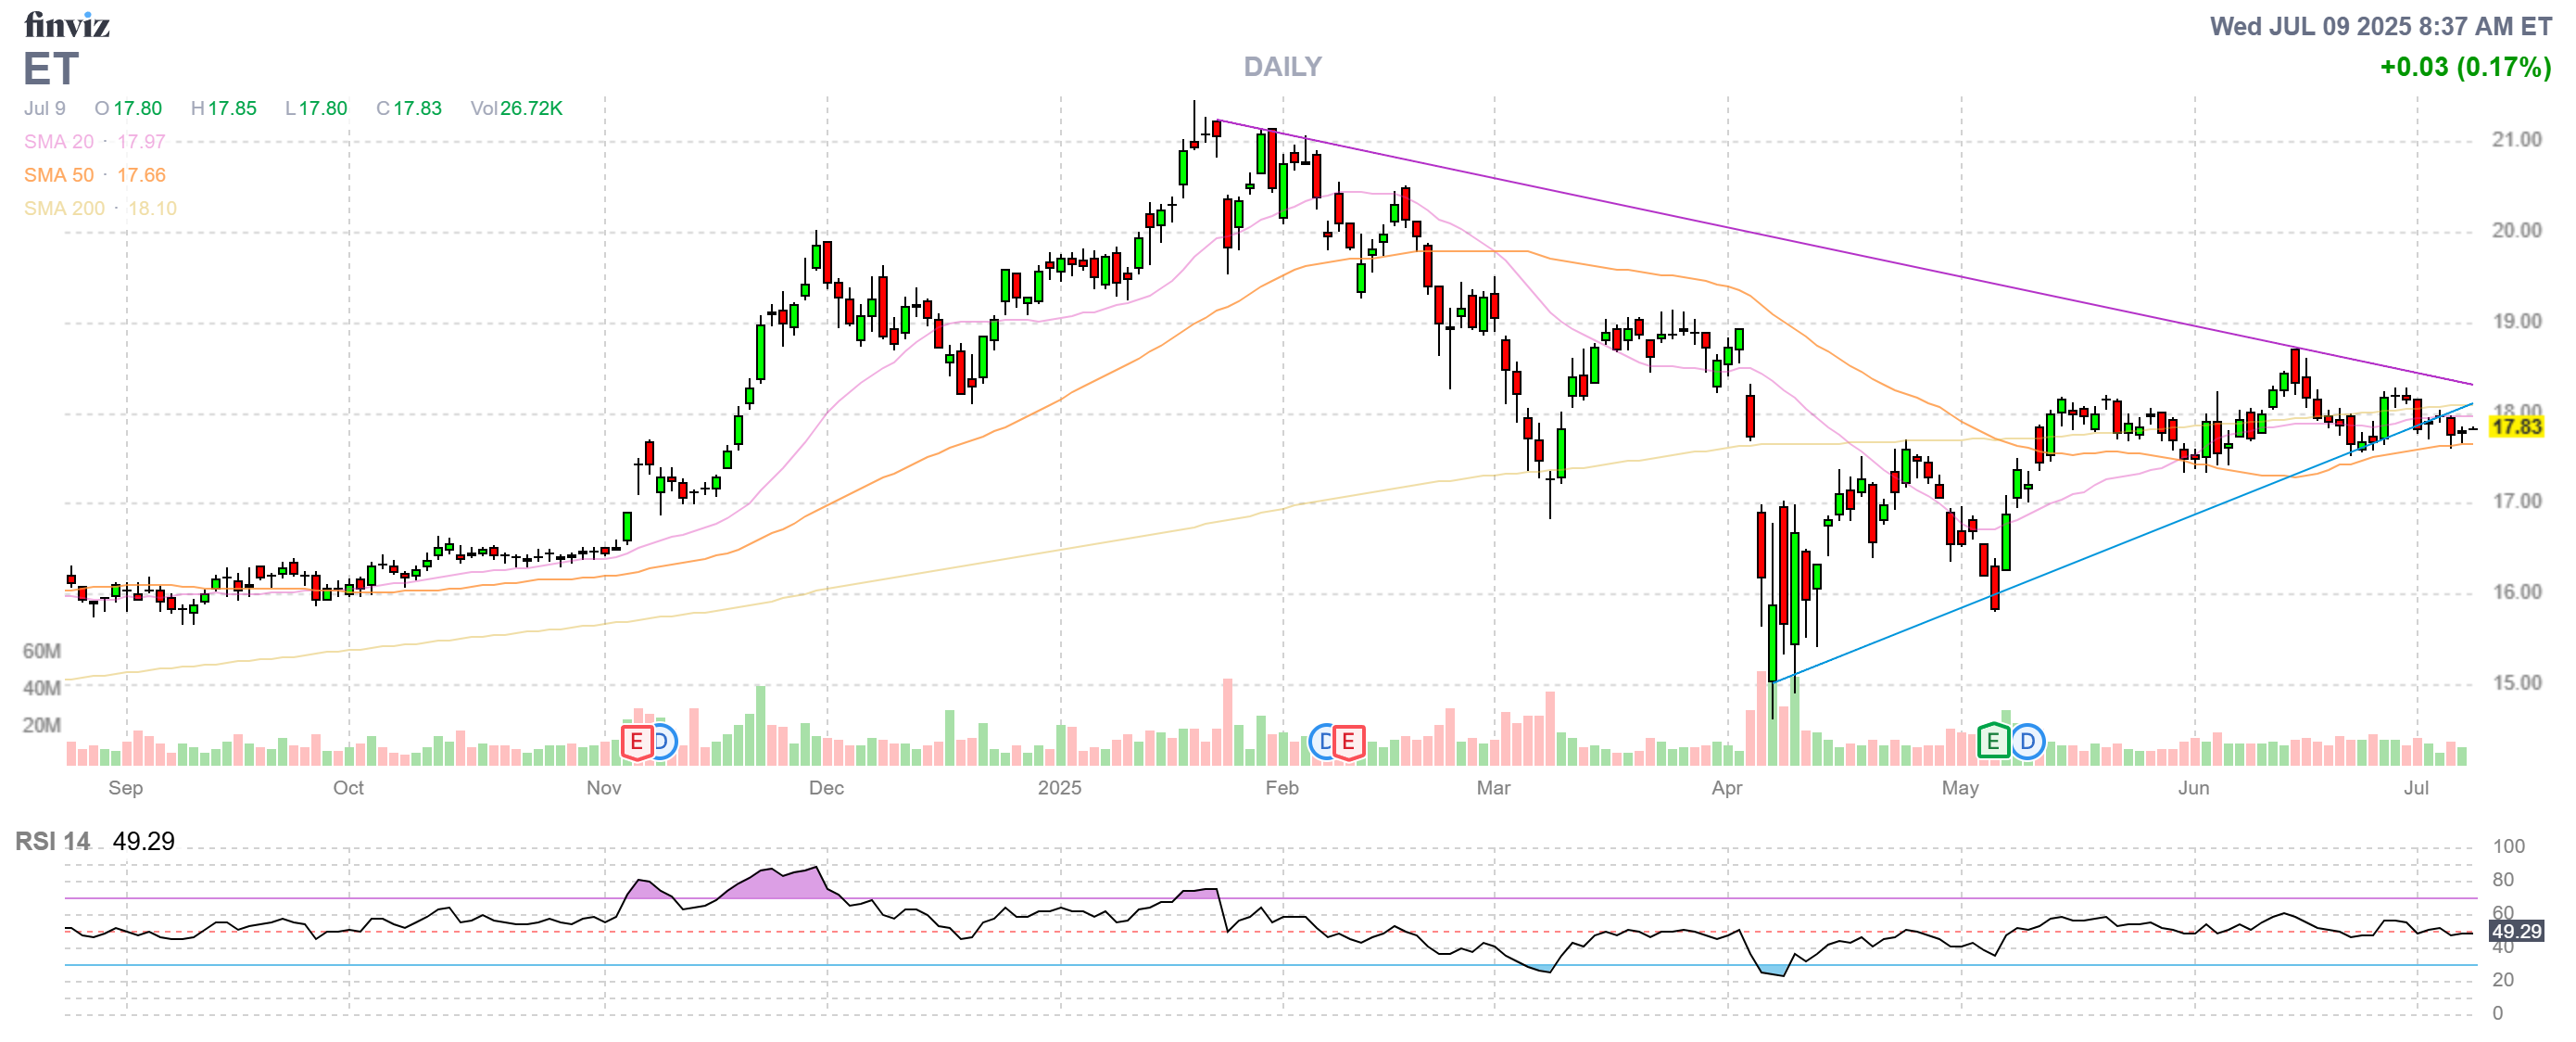Click the May dividend D marker

pos(2027,741)
